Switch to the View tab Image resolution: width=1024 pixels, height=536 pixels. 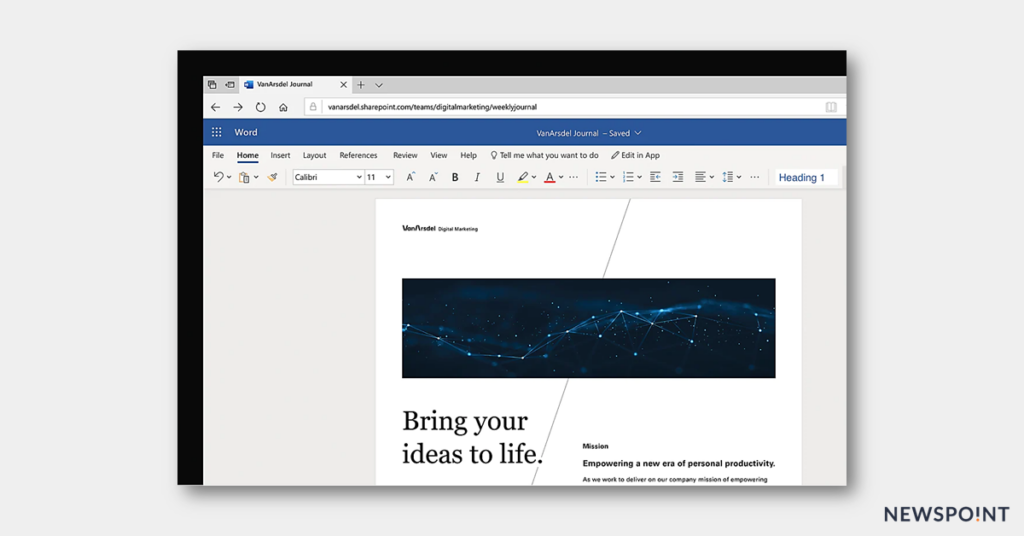[x=438, y=155]
